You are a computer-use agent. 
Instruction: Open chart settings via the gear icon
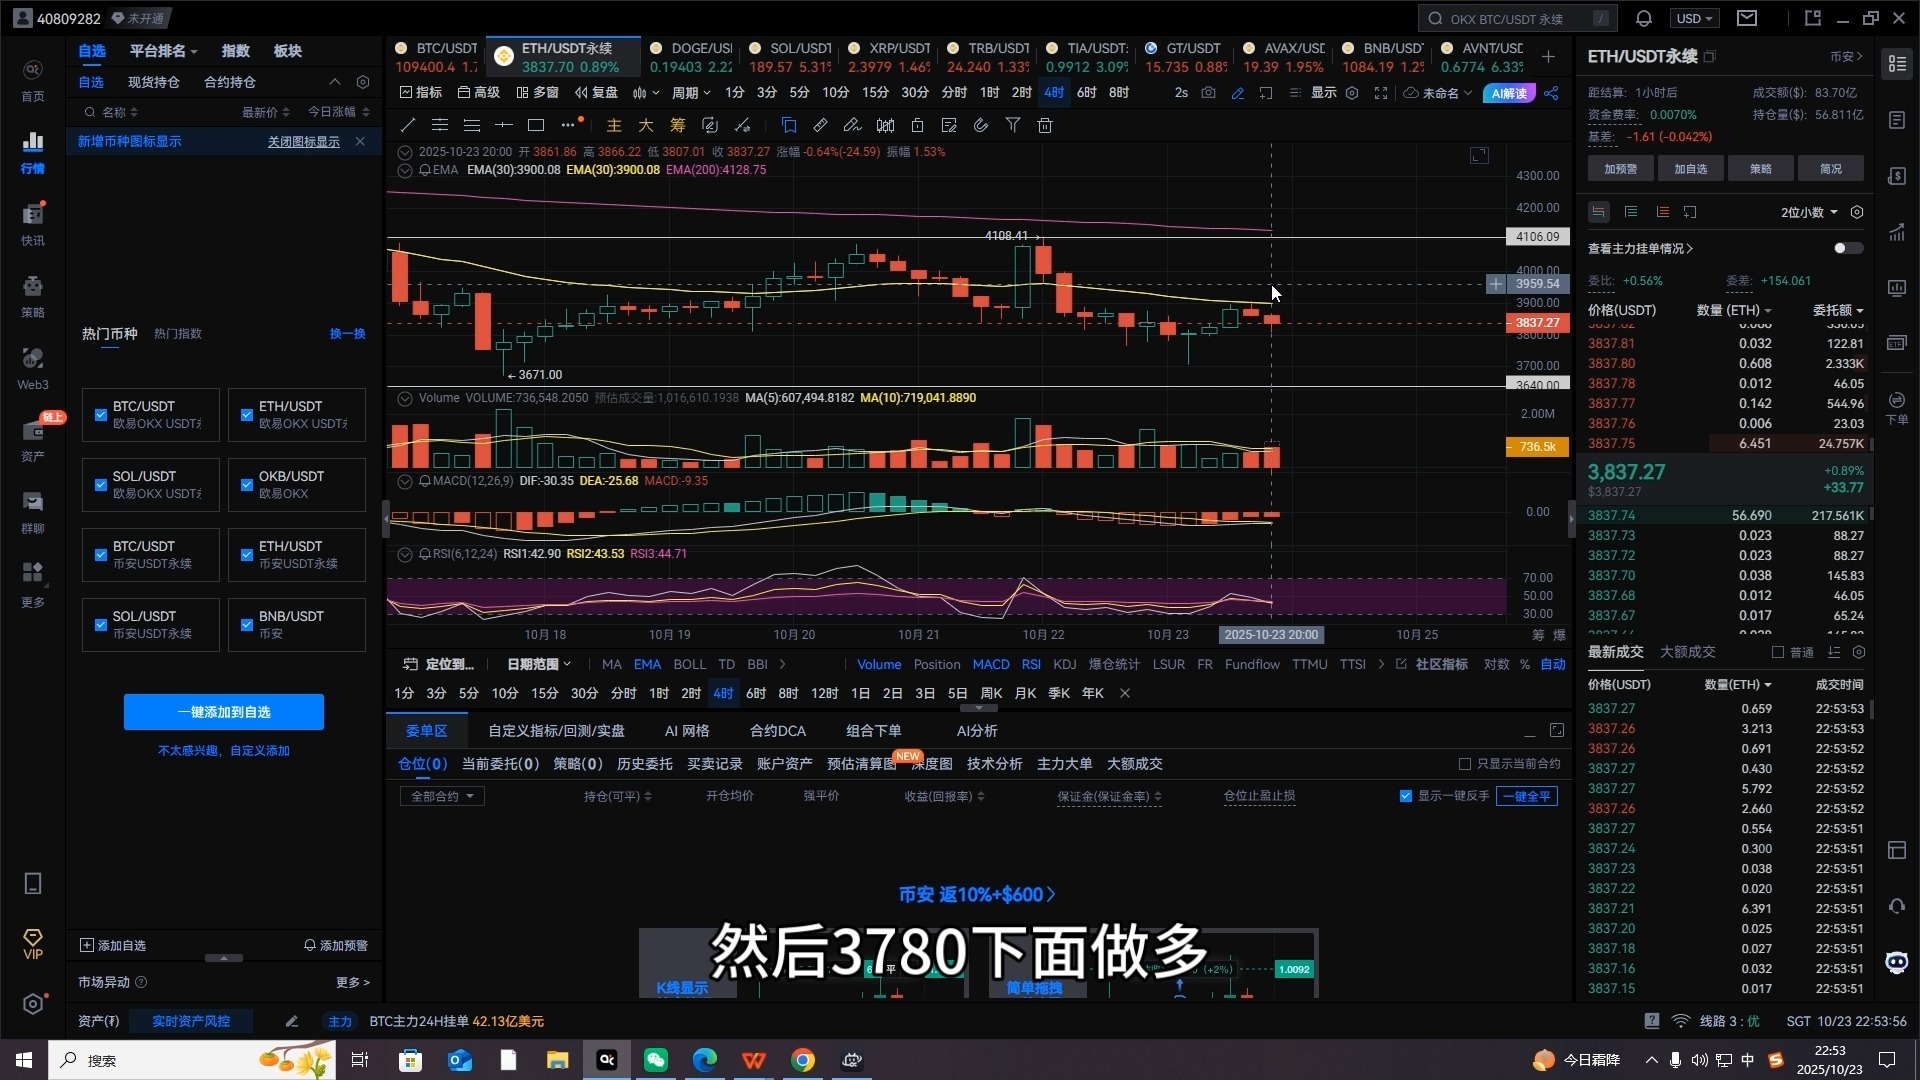point(1353,92)
